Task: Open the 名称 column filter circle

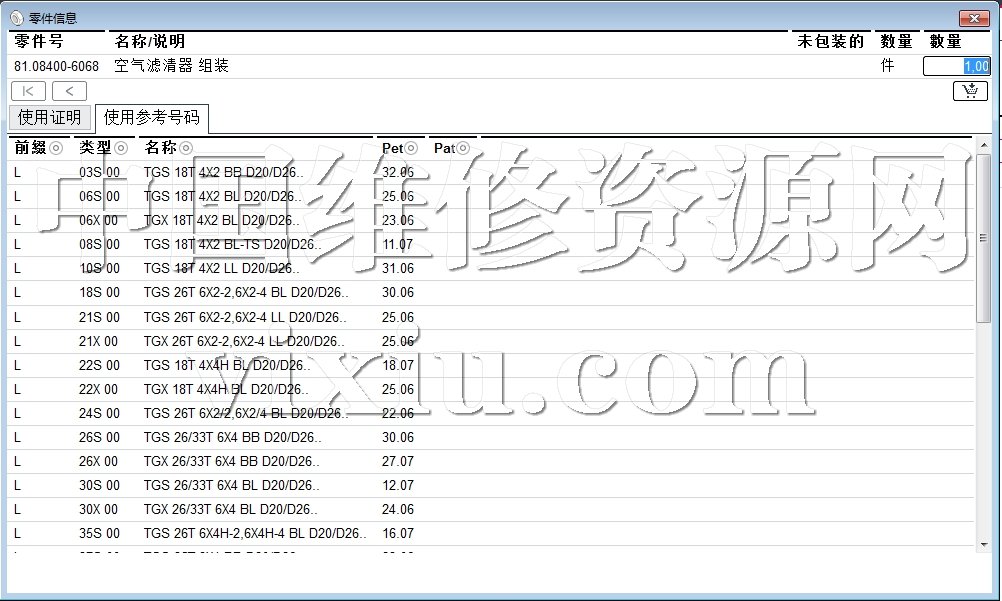Action: pyautogui.click(x=184, y=148)
